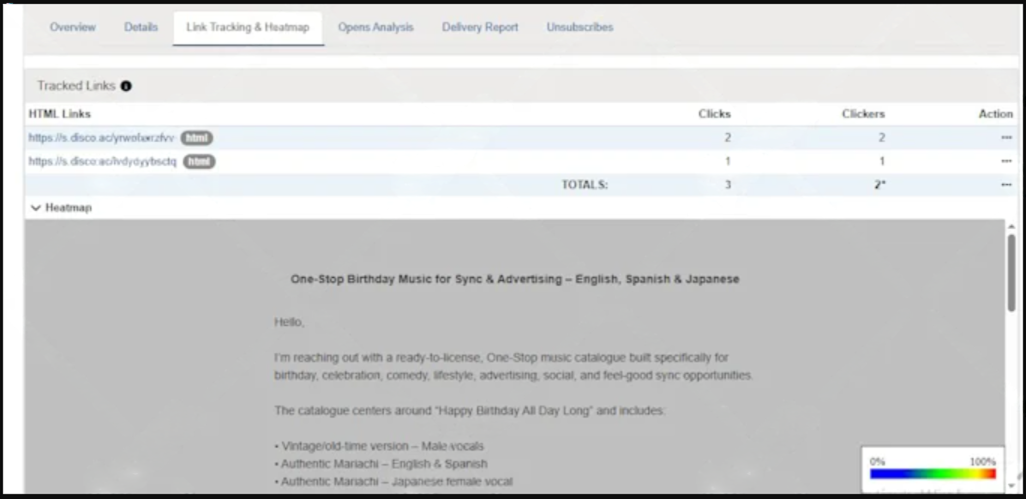This screenshot has width=1026, height=499.
Task: Click the heatmap color scale legend
Action: 932,470
